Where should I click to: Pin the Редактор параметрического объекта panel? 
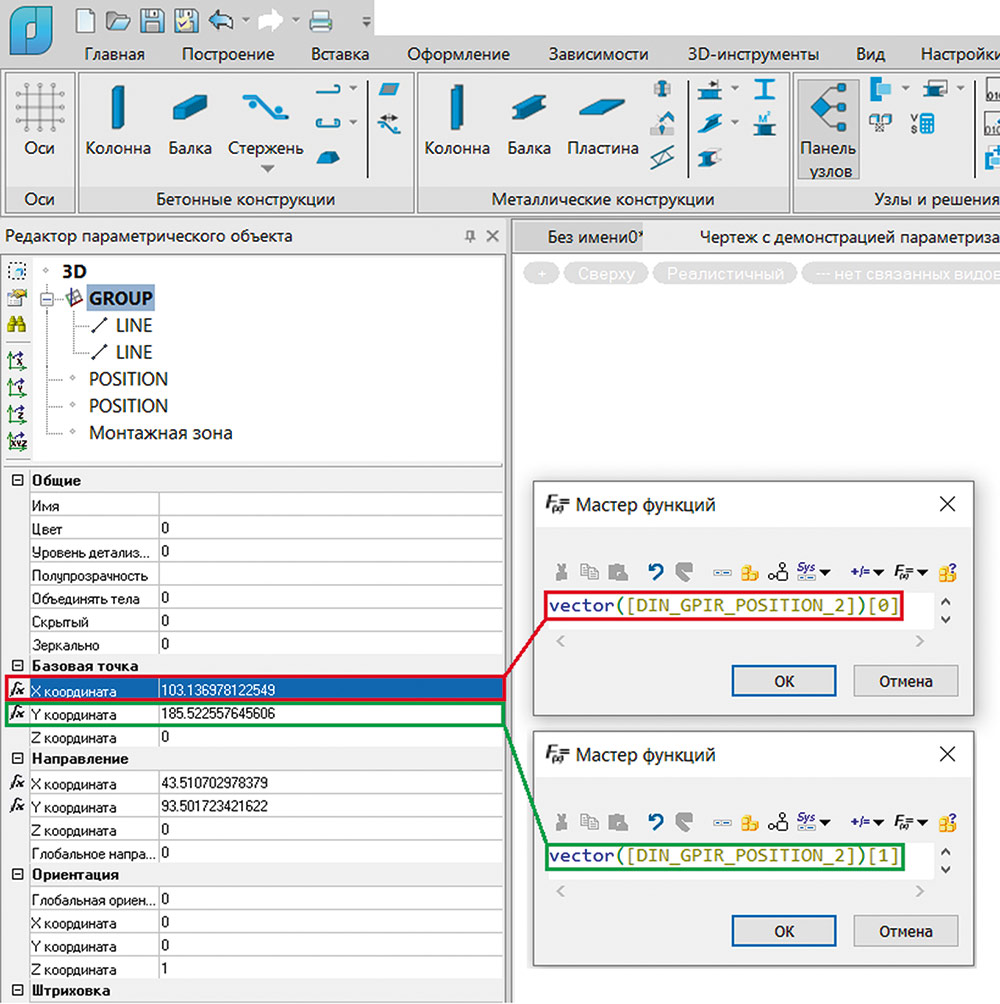[x=469, y=236]
